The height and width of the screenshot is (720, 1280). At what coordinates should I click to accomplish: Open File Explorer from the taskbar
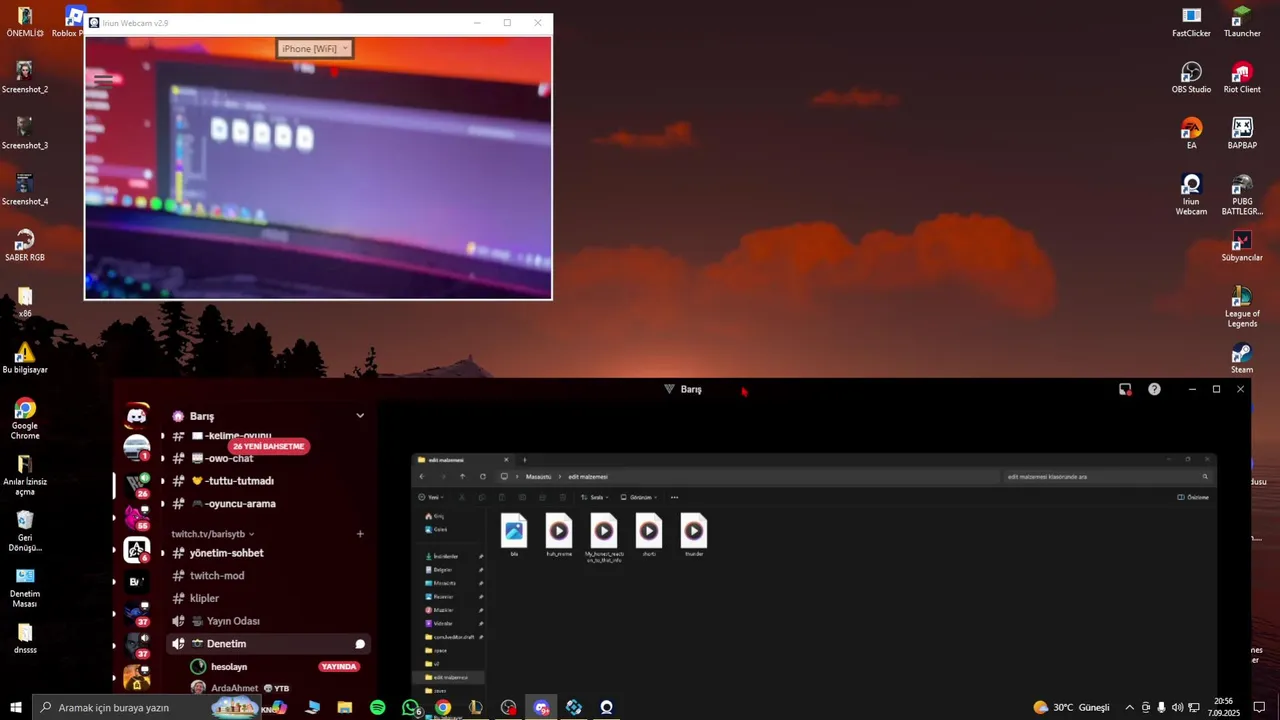pyautogui.click(x=345, y=707)
